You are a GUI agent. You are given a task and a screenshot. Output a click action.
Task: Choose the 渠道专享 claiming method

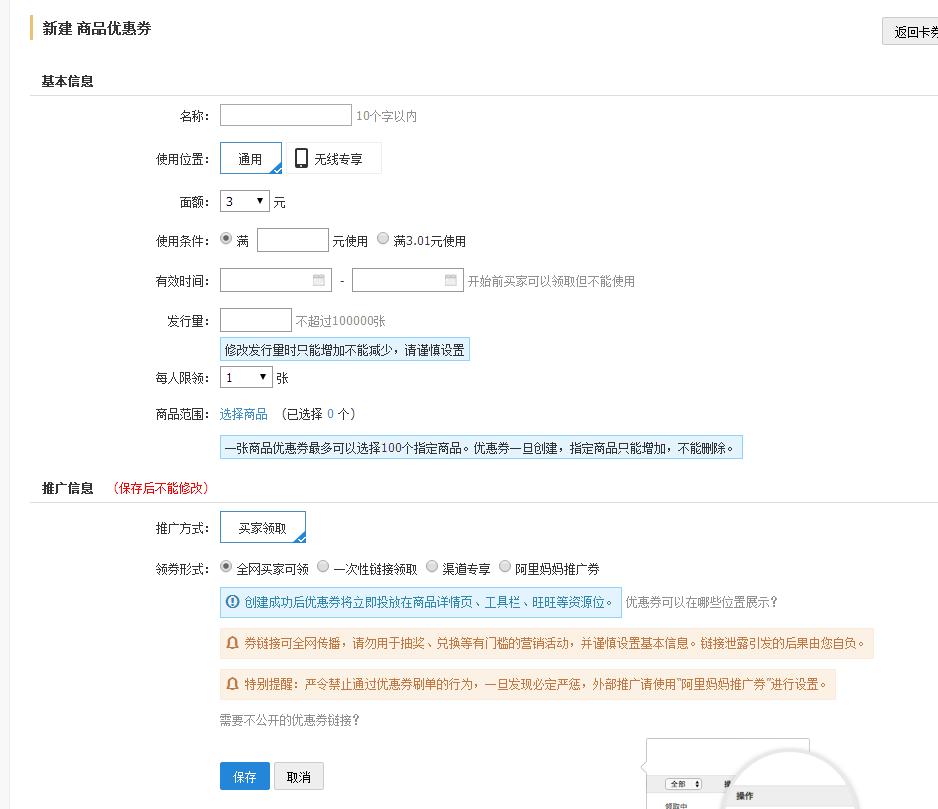[x=430, y=565]
